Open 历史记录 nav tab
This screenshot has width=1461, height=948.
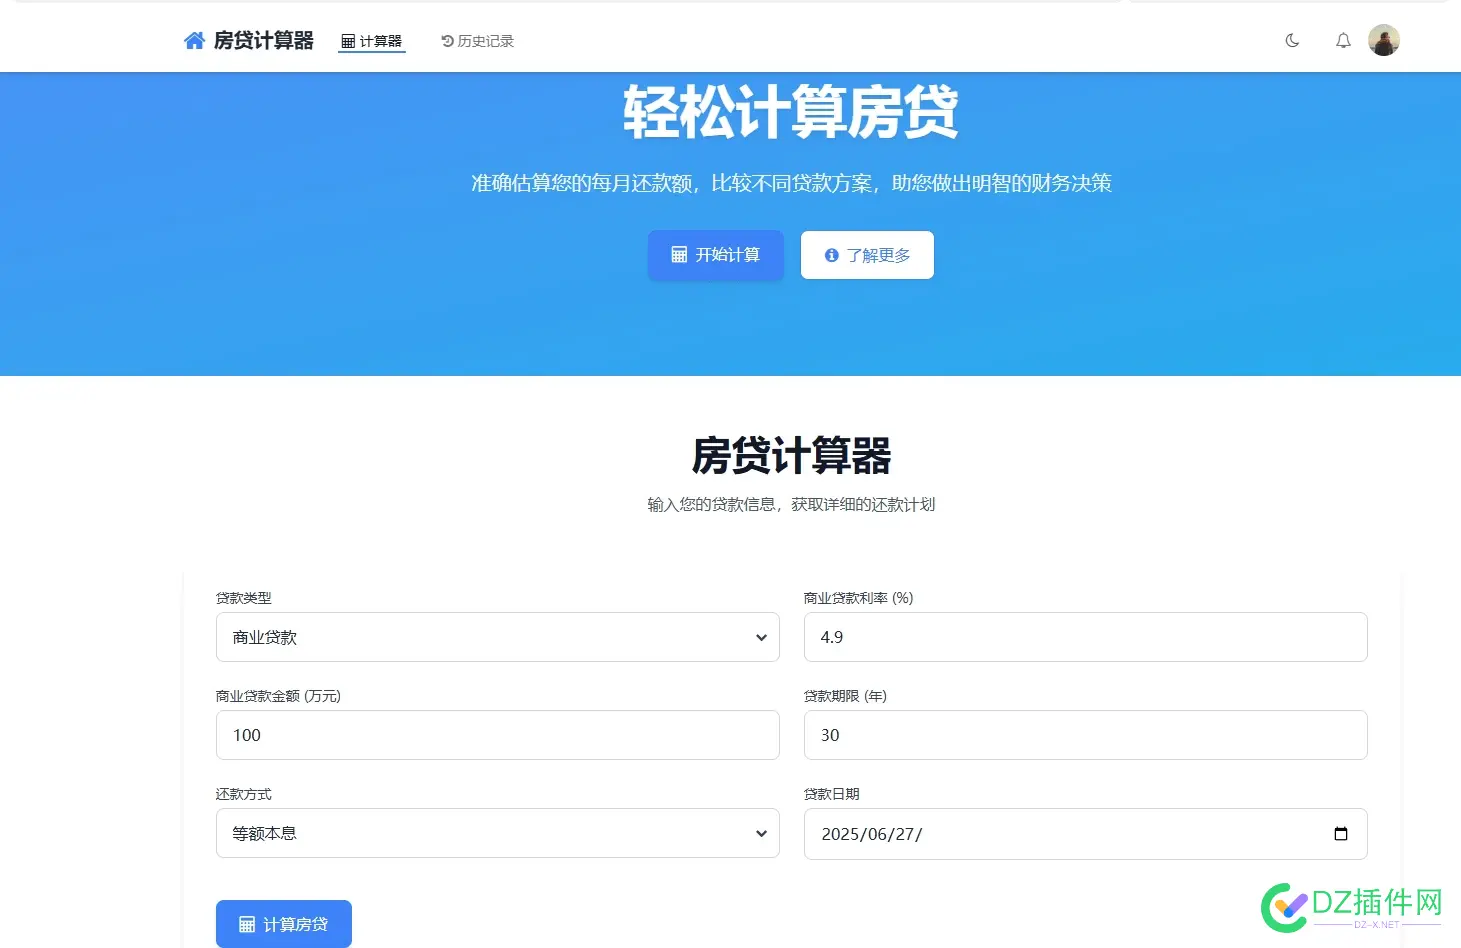tap(478, 41)
